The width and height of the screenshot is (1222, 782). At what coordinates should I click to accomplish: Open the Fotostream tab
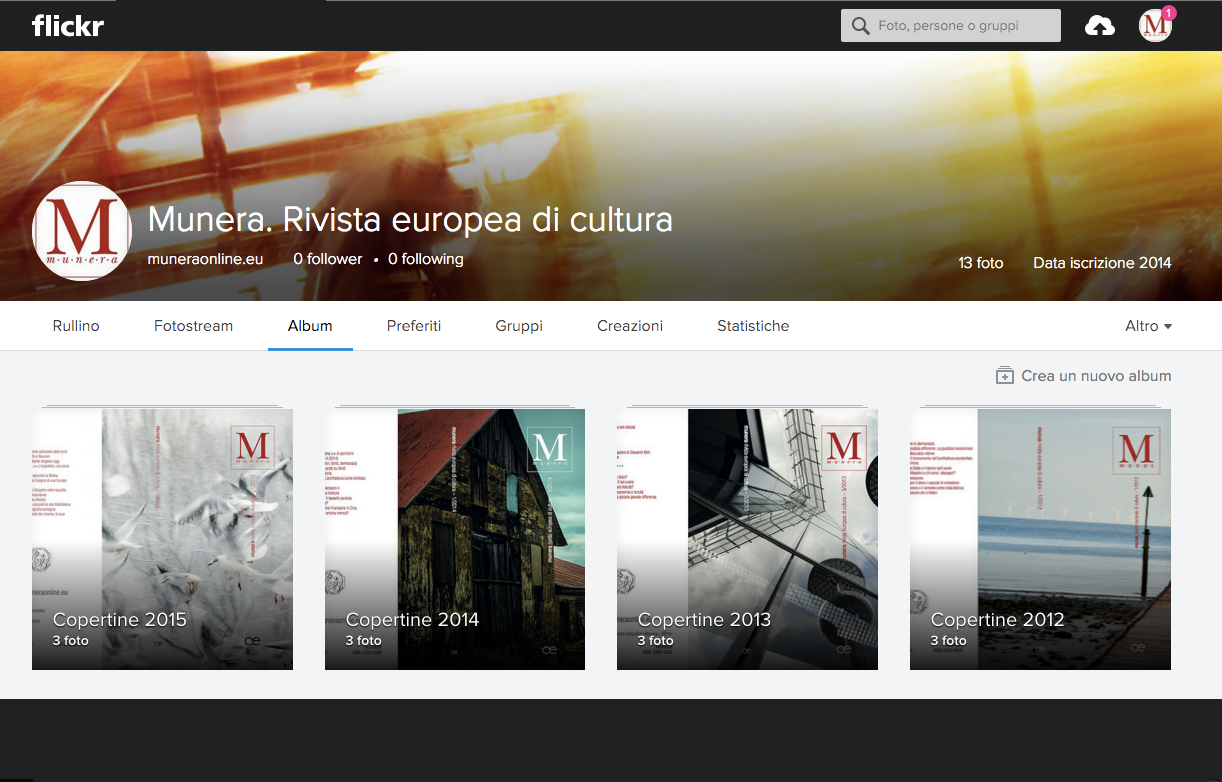(x=193, y=326)
